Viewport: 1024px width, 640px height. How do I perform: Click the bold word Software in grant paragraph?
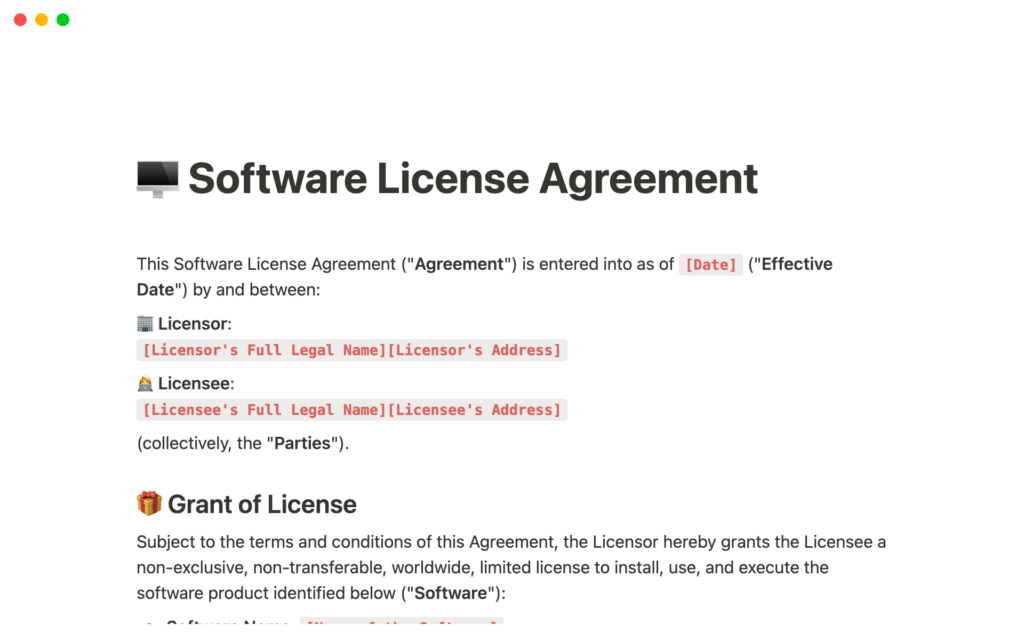(450, 592)
